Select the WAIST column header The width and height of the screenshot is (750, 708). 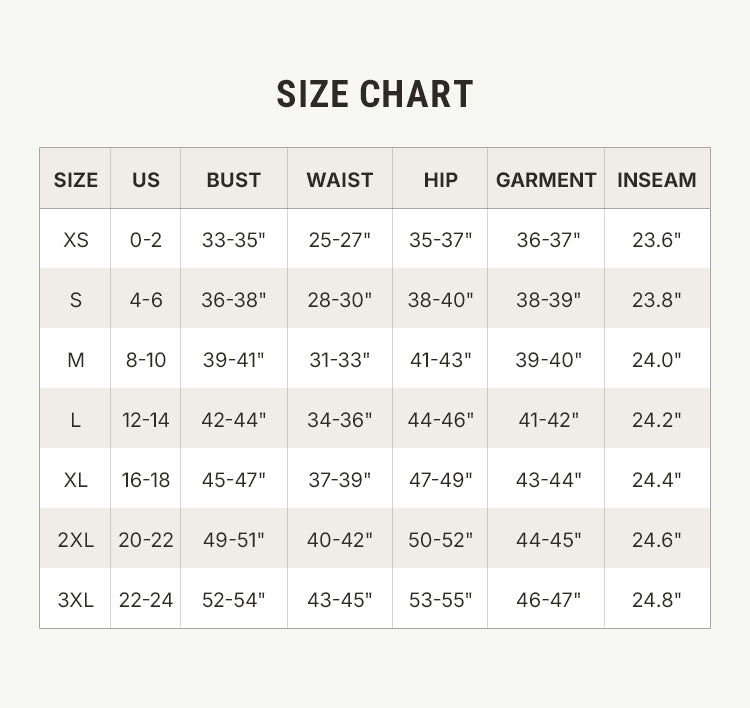[340, 180]
